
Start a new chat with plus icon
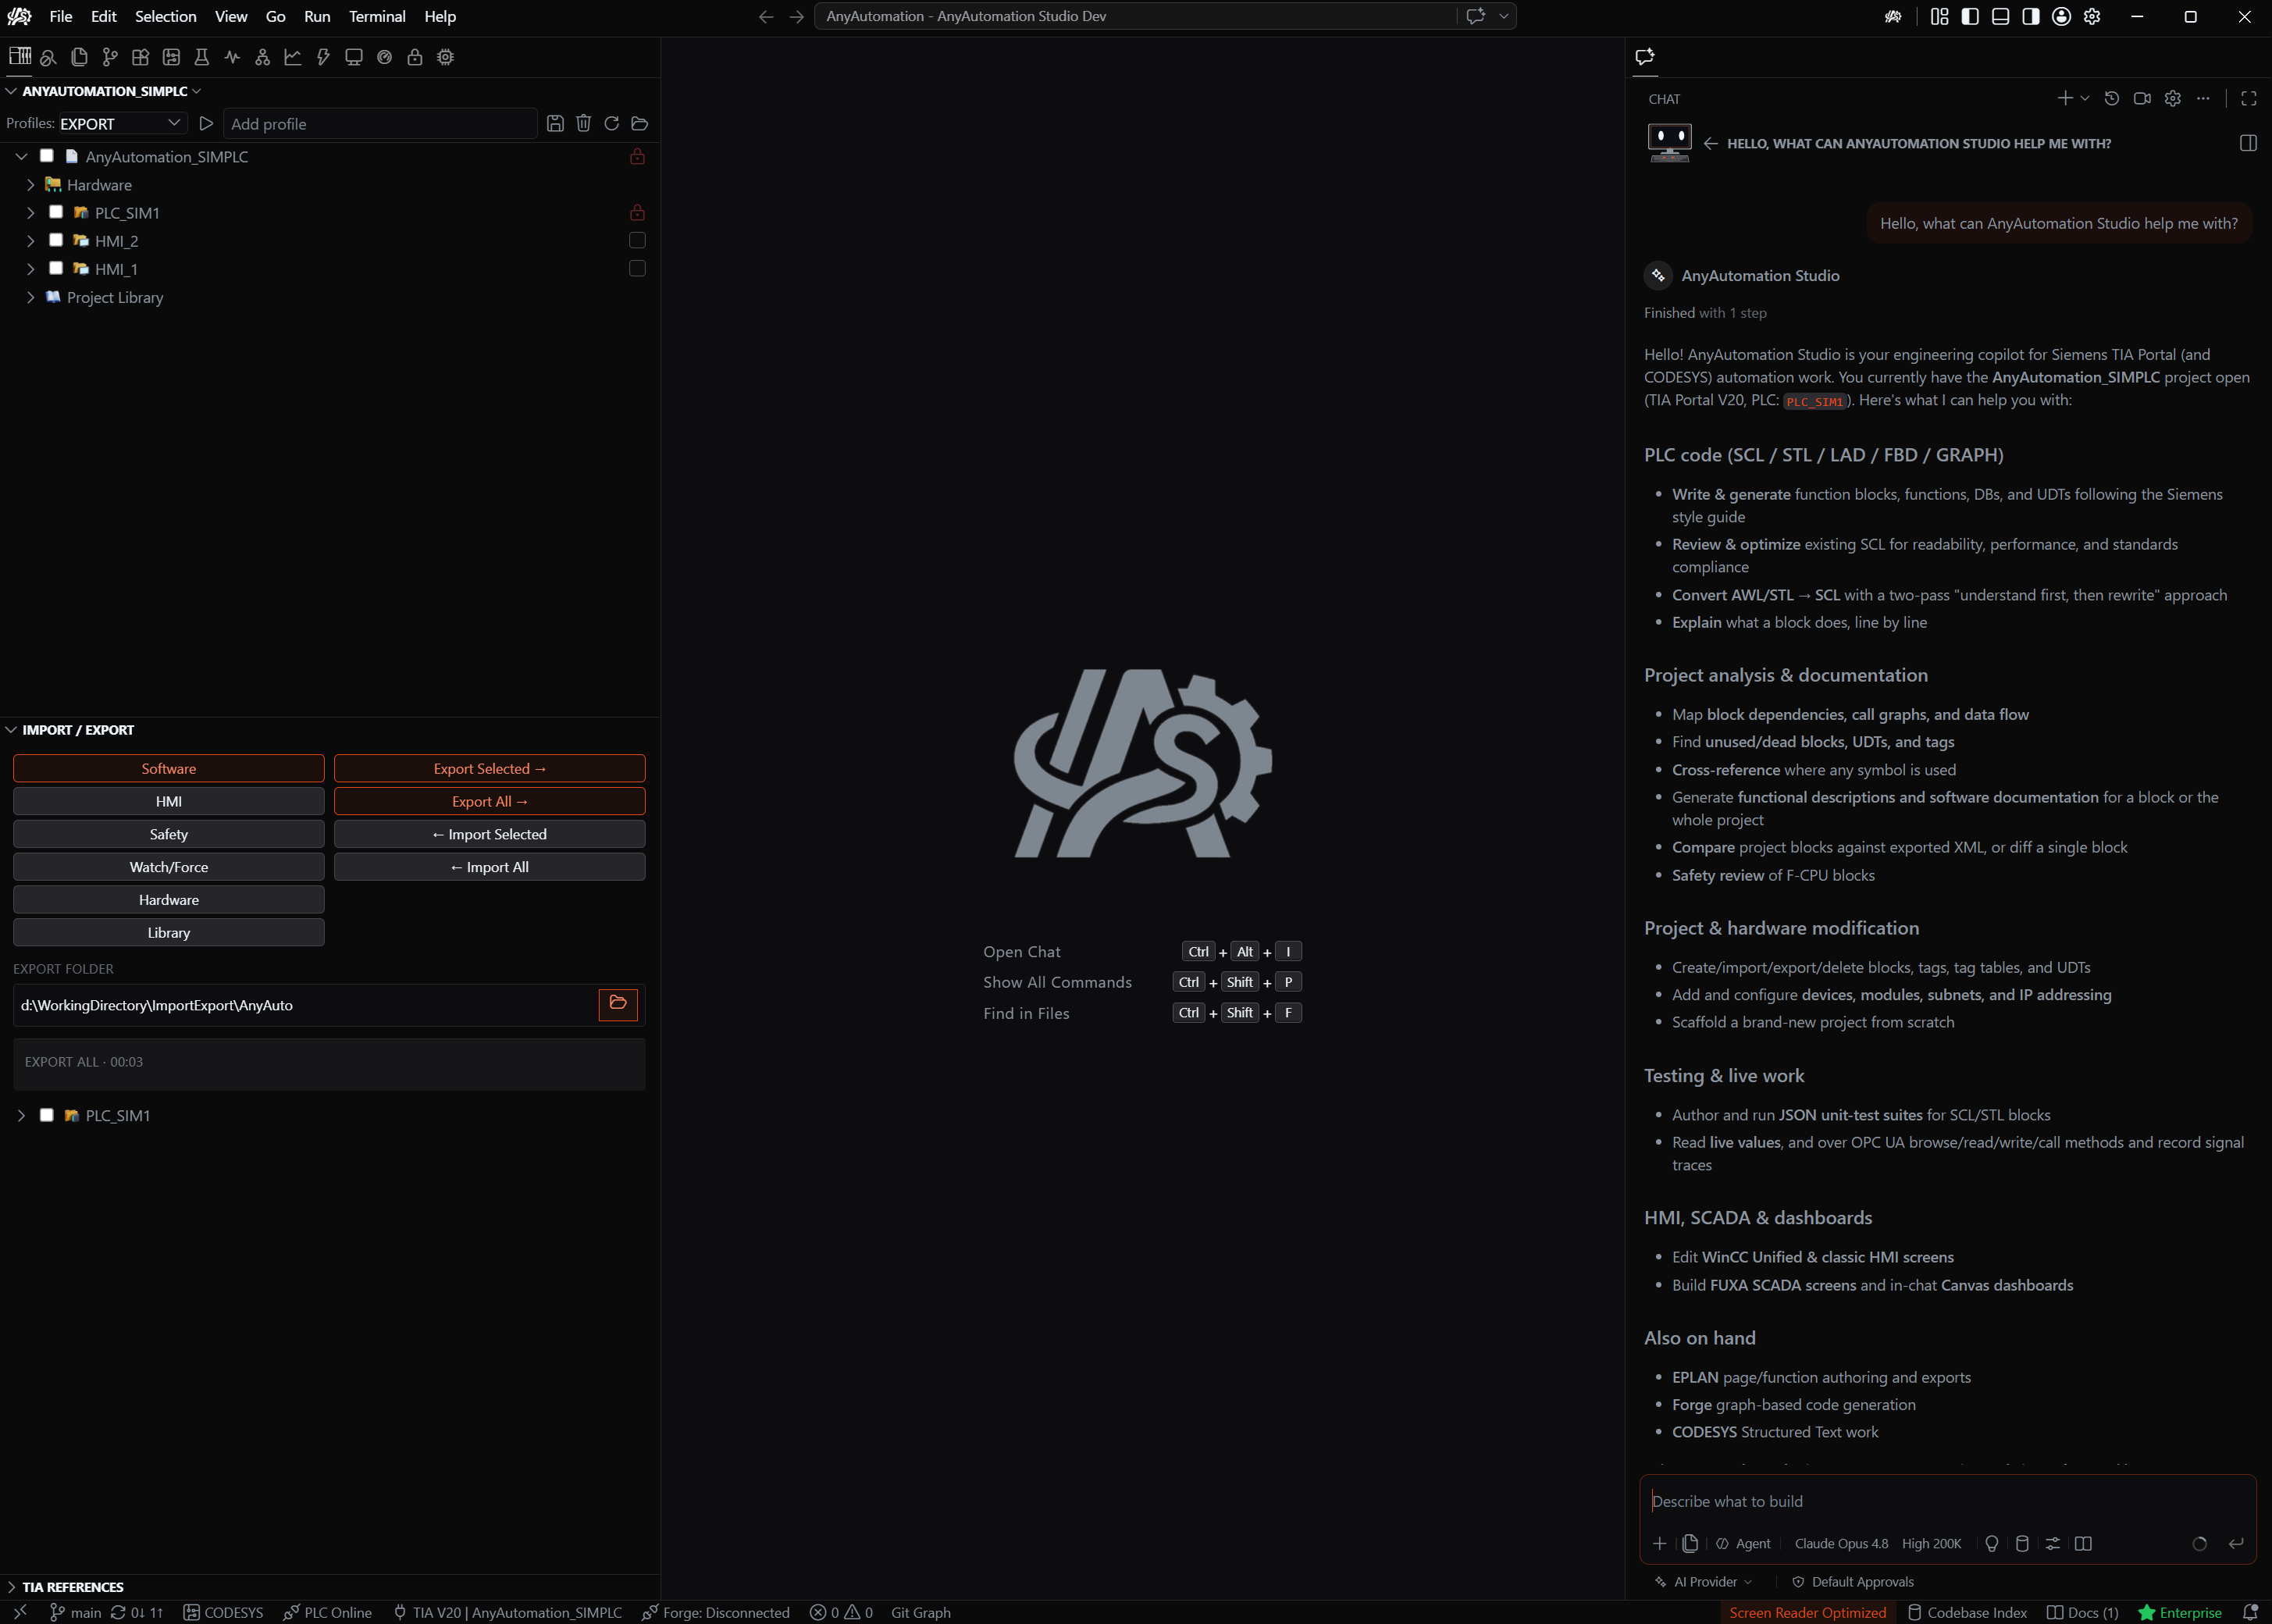tap(2064, 98)
